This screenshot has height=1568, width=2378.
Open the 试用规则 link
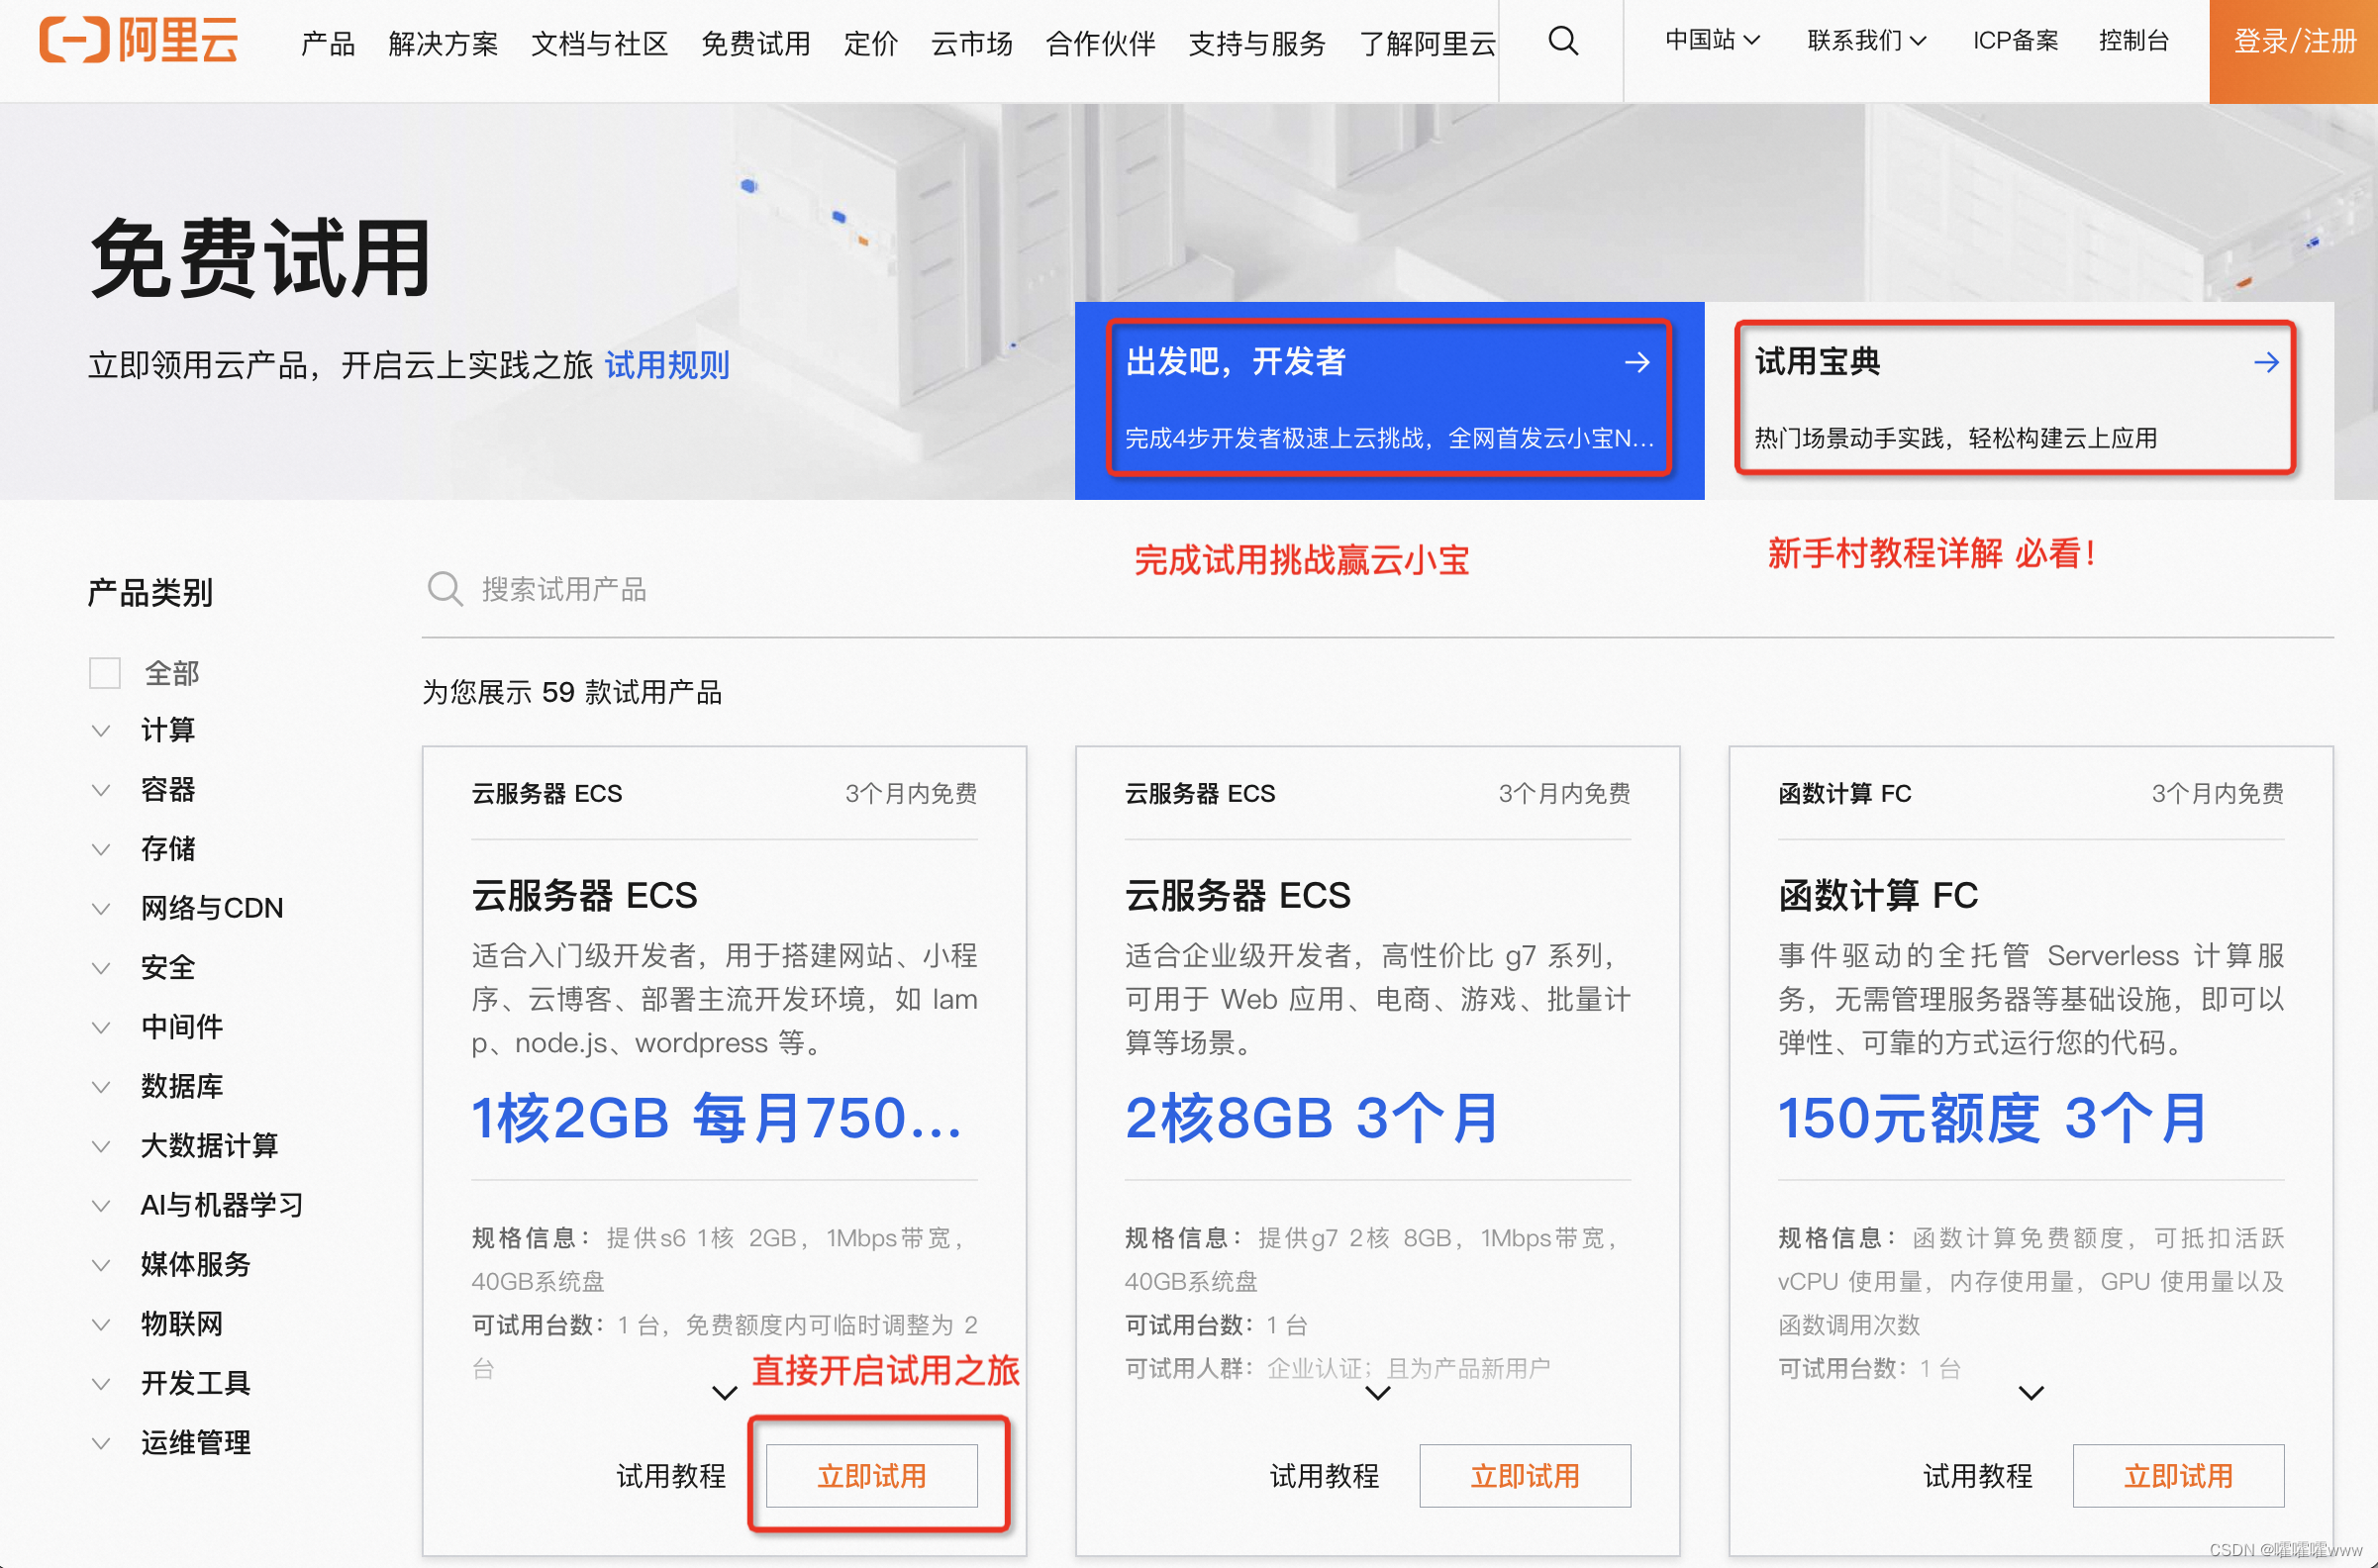click(x=666, y=366)
